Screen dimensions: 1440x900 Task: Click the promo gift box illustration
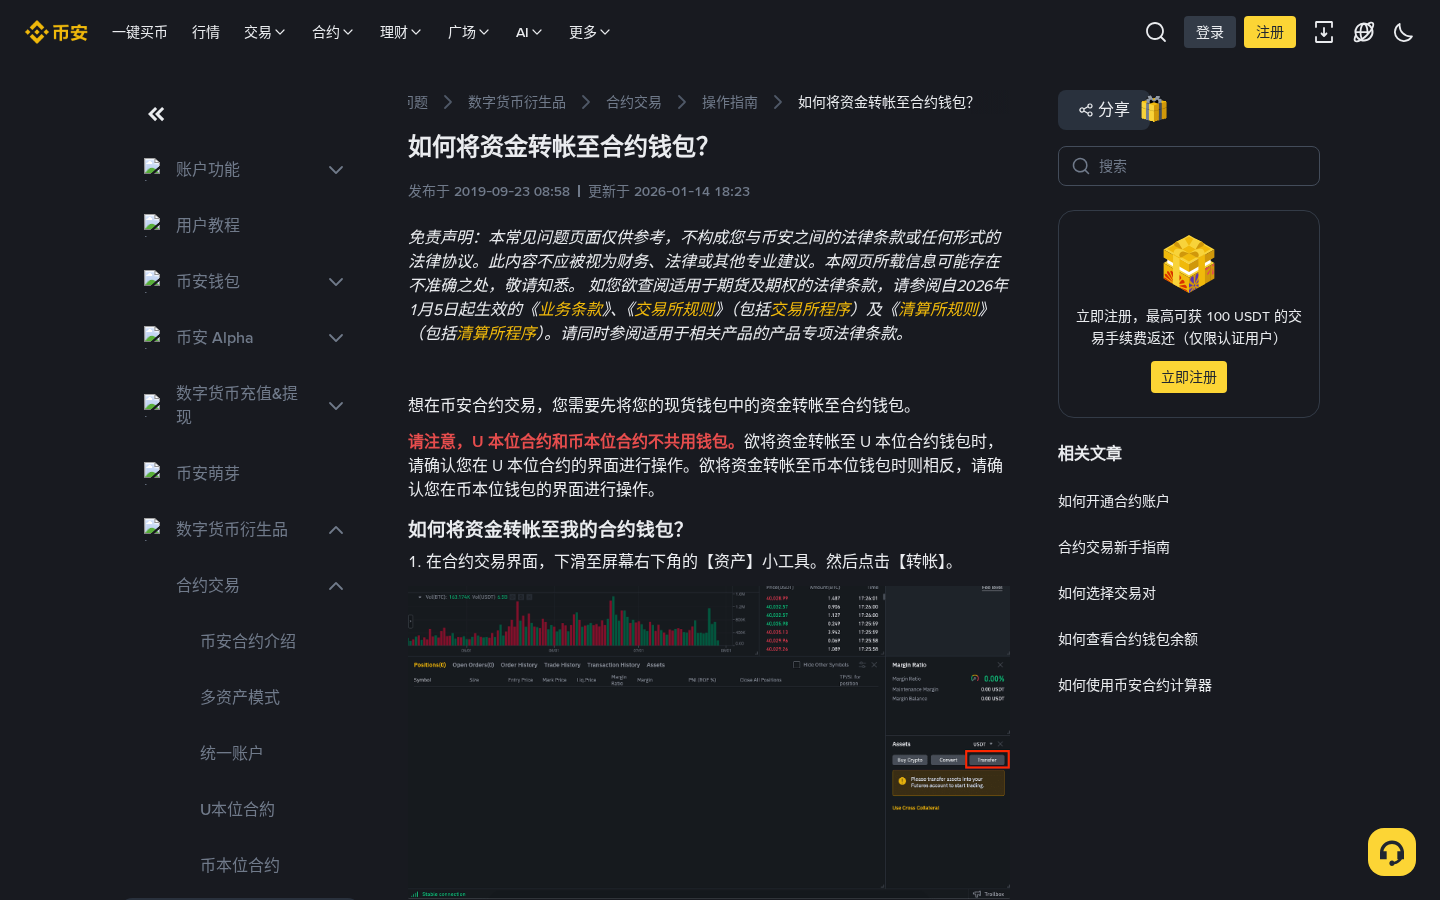1189,264
